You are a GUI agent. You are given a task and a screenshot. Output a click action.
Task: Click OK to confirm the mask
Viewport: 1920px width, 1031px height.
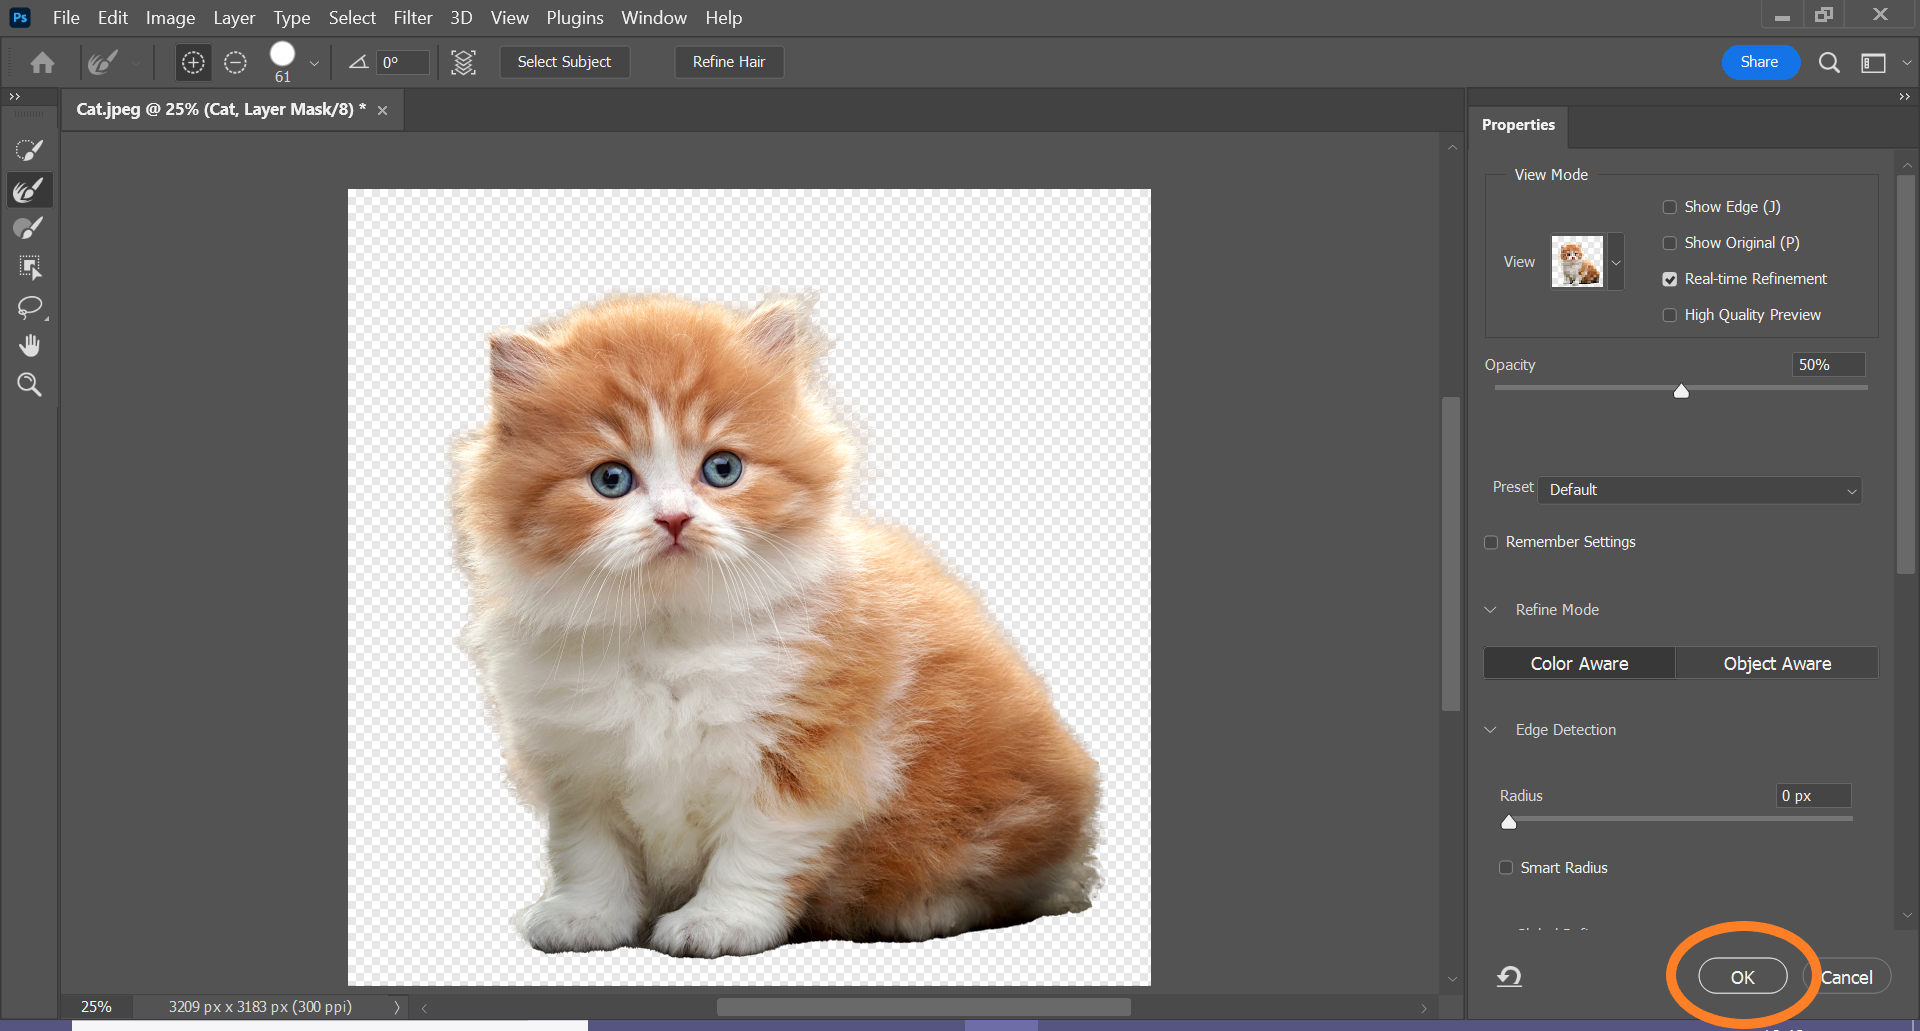[x=1743, y=977]
